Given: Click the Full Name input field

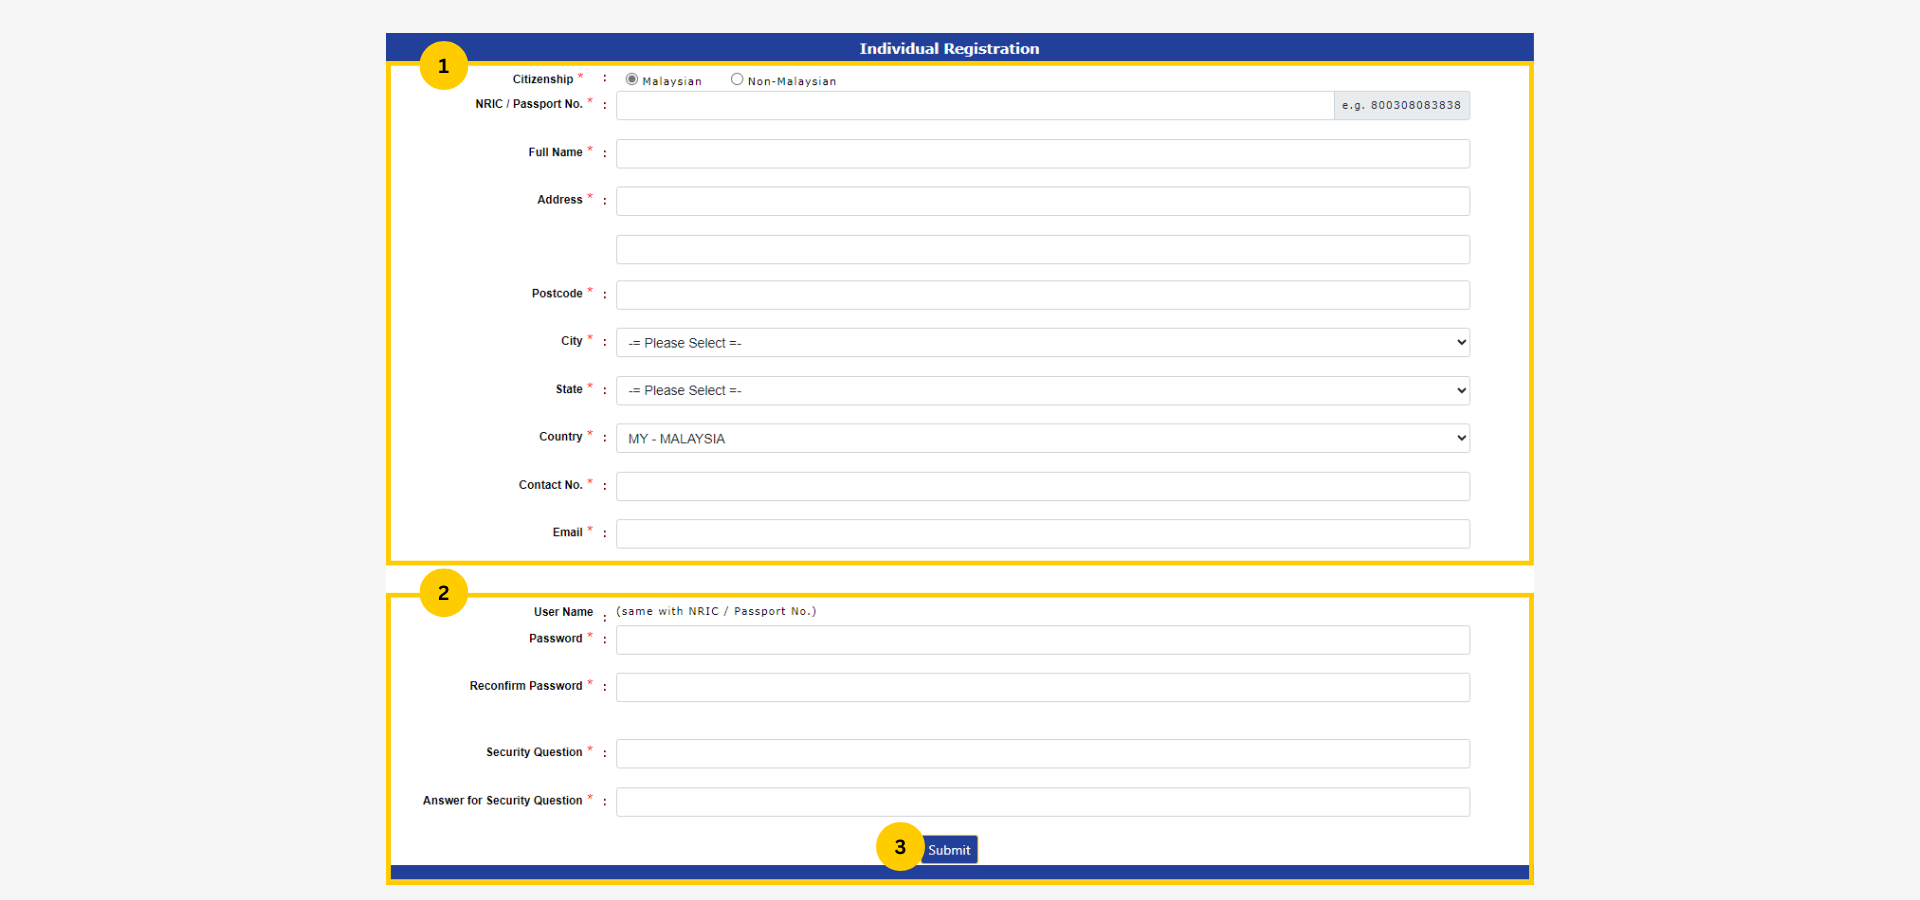Looking at the screenshot, I should 1041,153.
